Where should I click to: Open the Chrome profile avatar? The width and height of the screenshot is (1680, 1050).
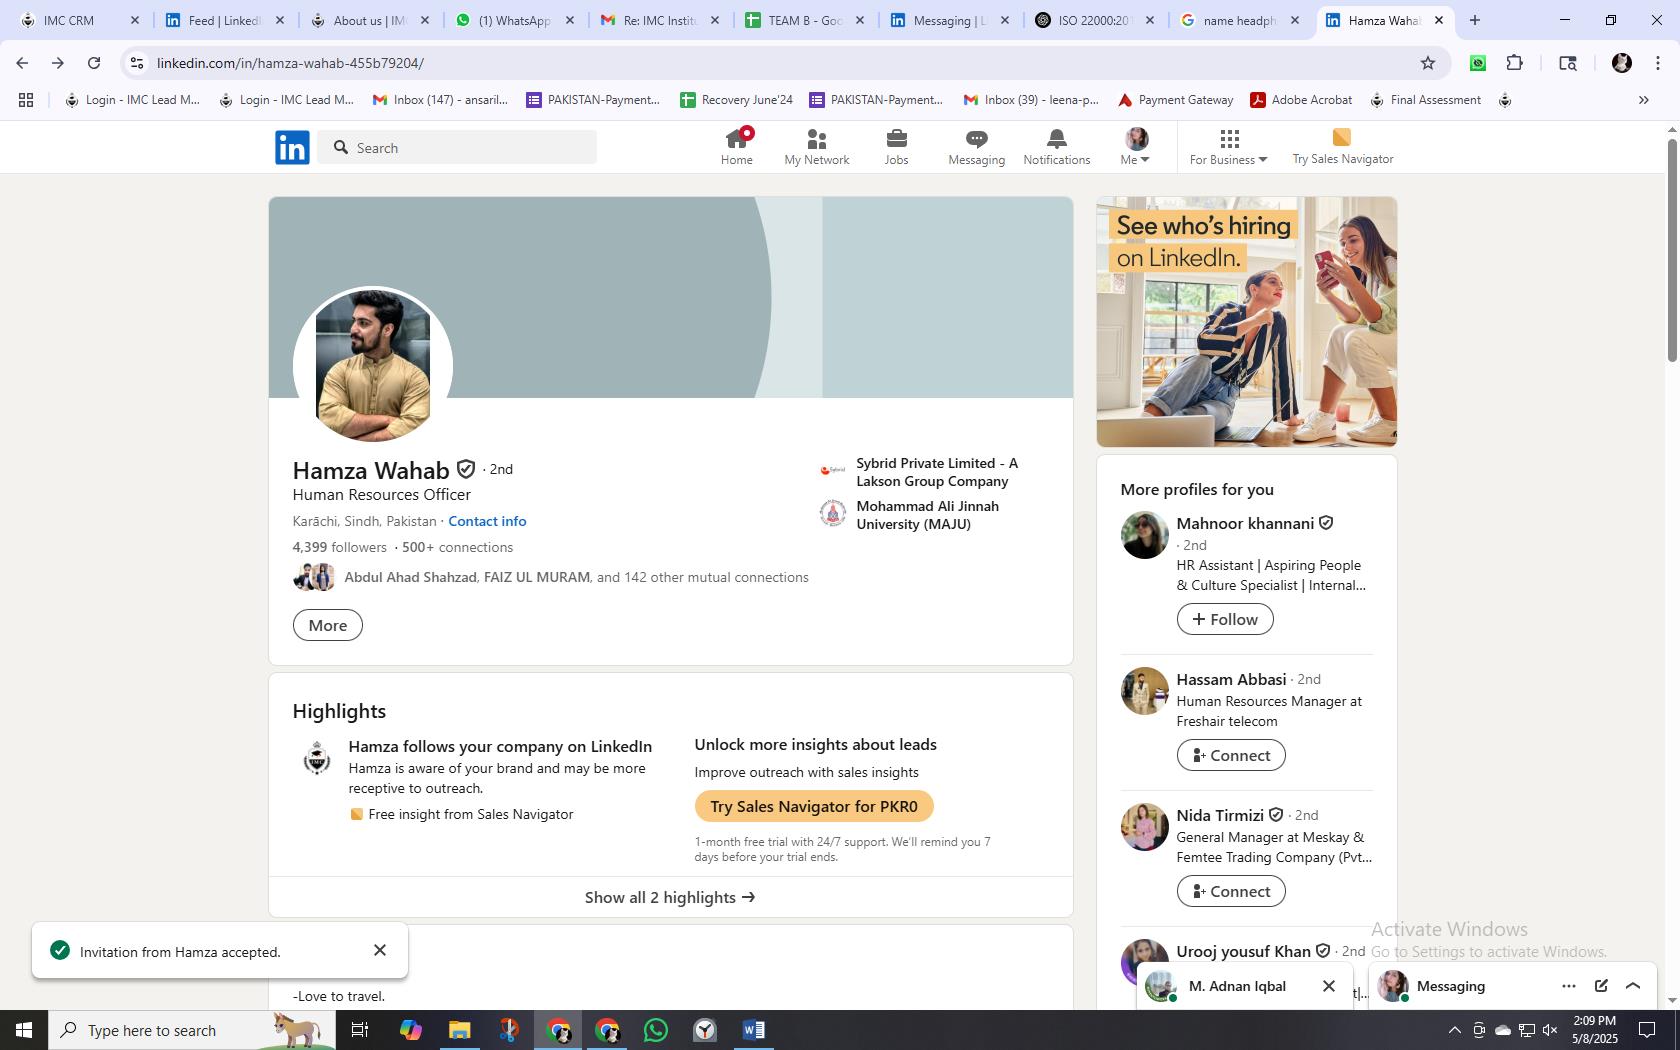point(1622,63)
